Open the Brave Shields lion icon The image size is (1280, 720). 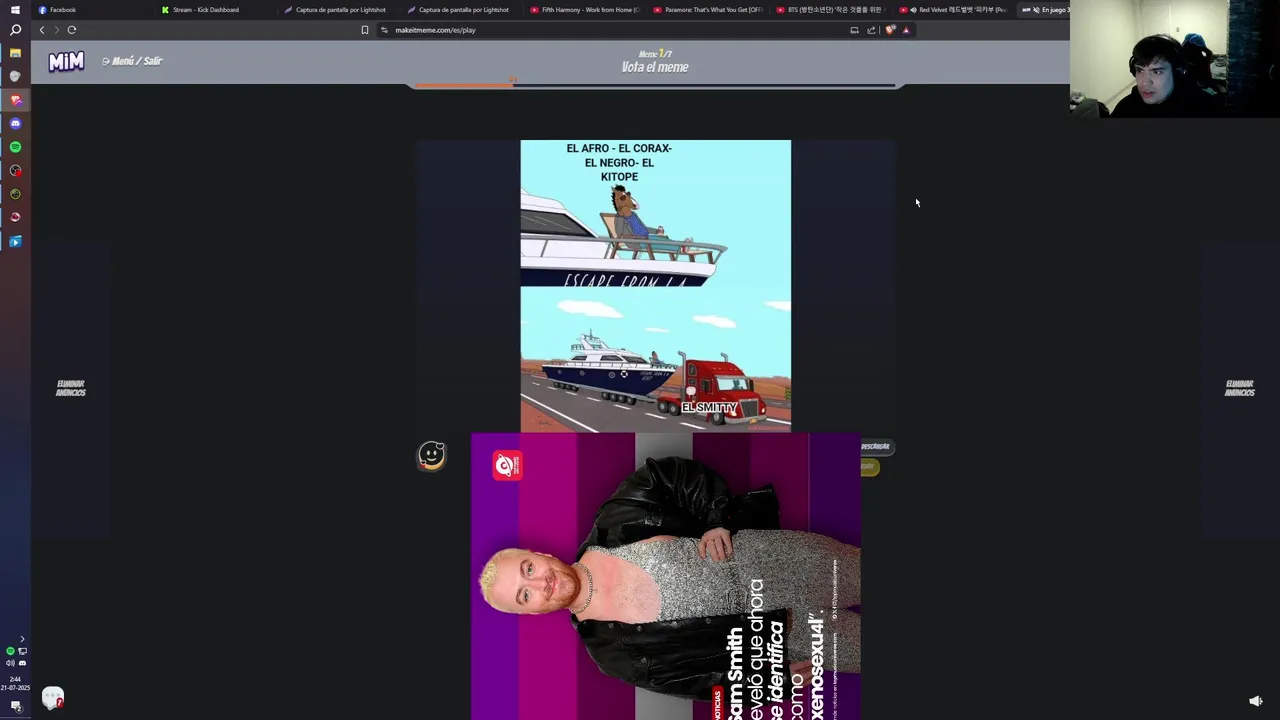click(890, 30)
